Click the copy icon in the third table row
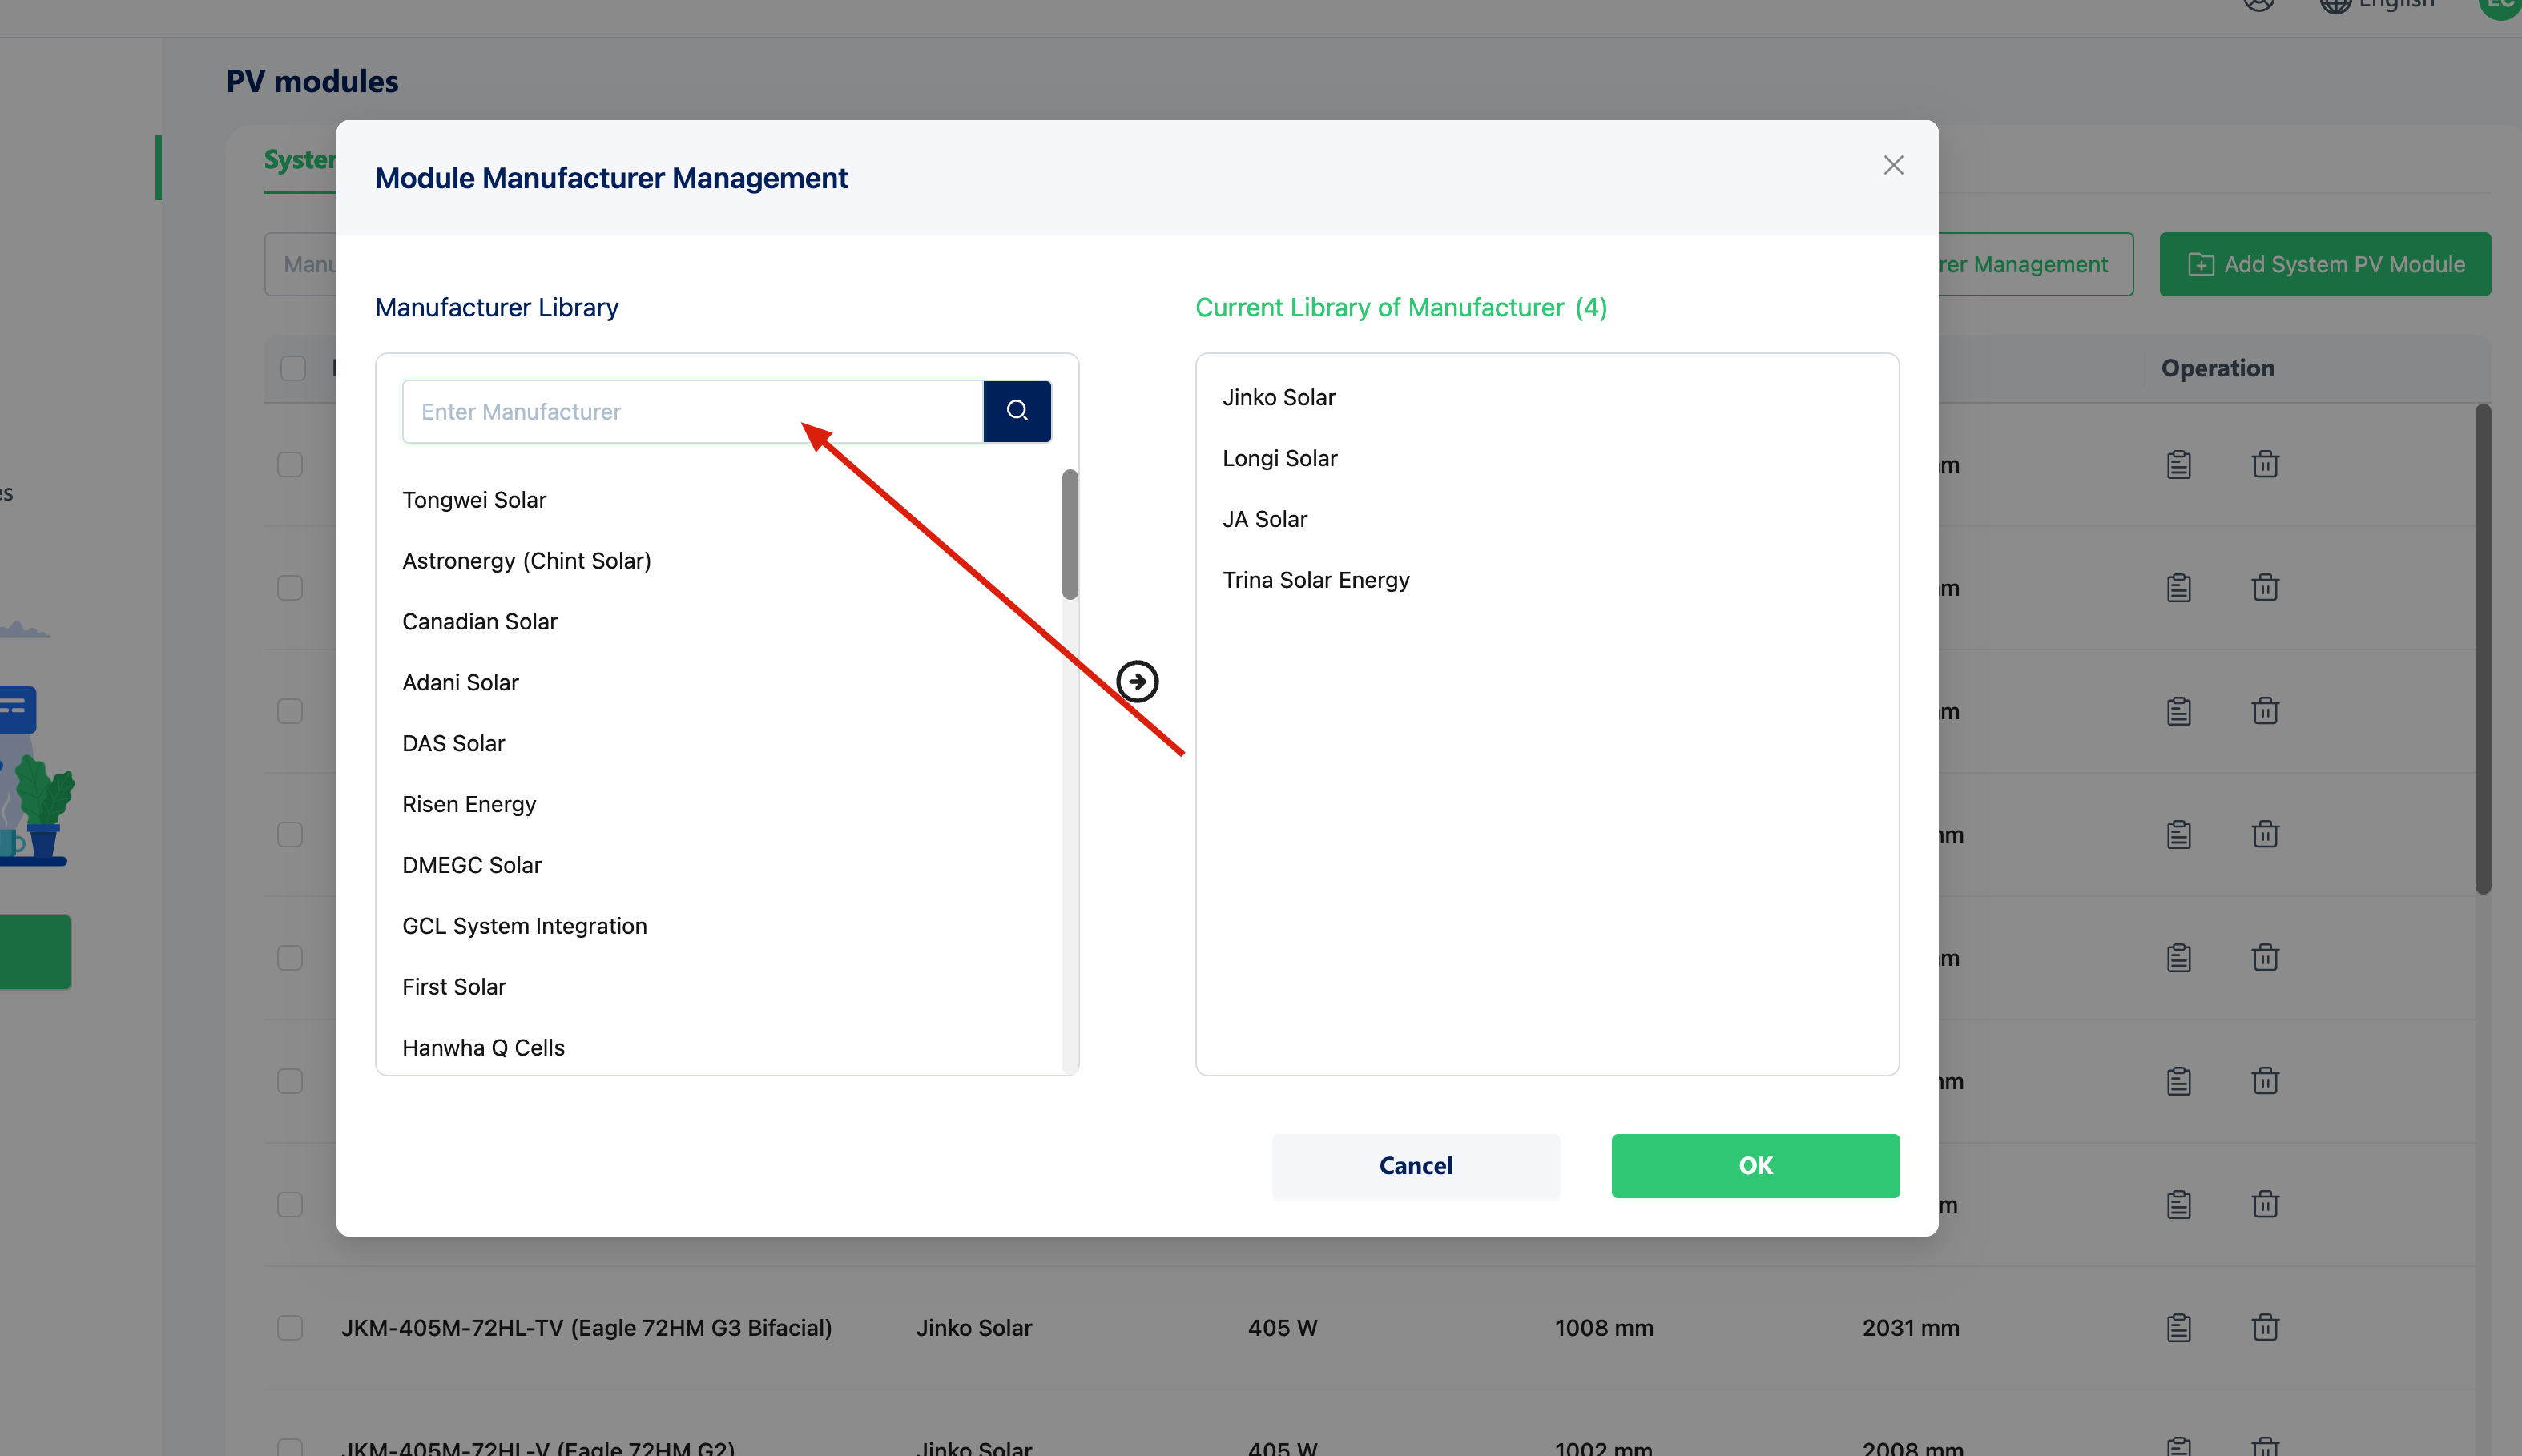Image resolution: width=2522 pixels, height=1456 pixels. [x=2179, y=711]
